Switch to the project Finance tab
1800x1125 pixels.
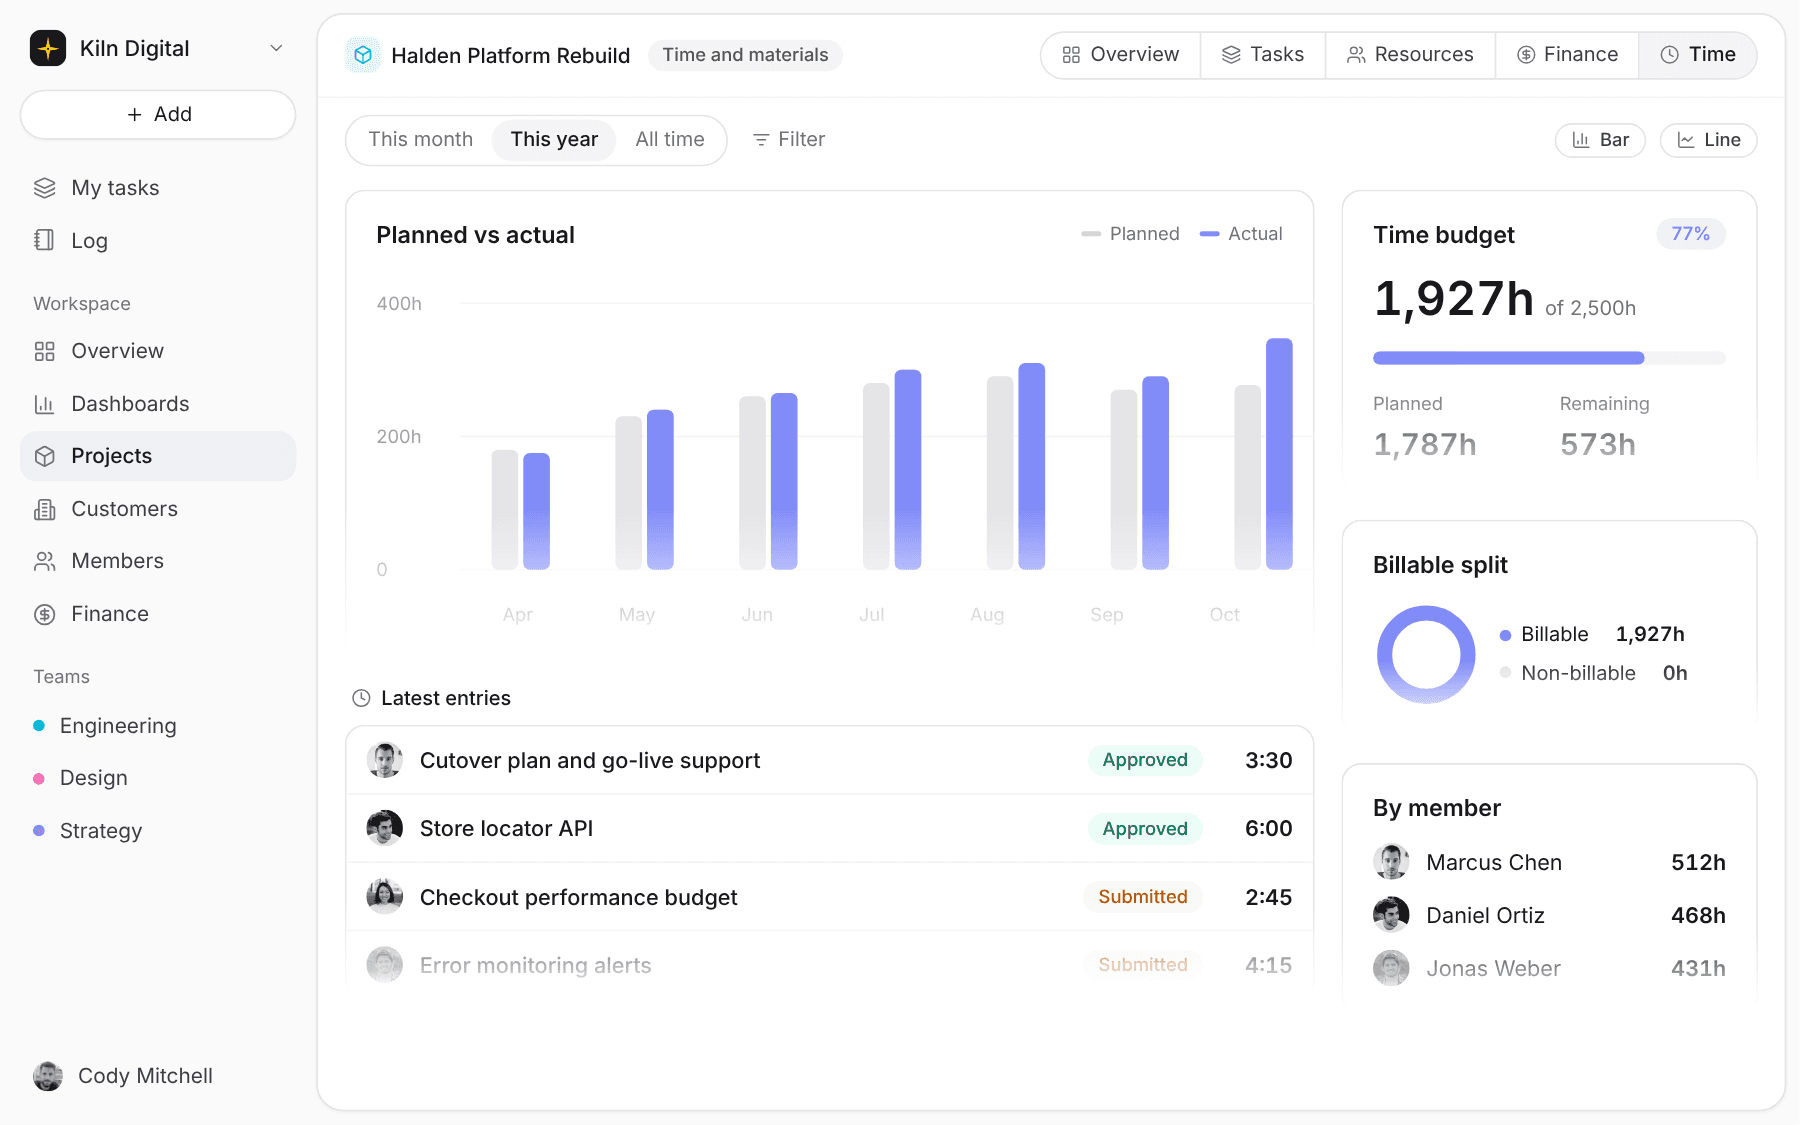[1567, 54]
